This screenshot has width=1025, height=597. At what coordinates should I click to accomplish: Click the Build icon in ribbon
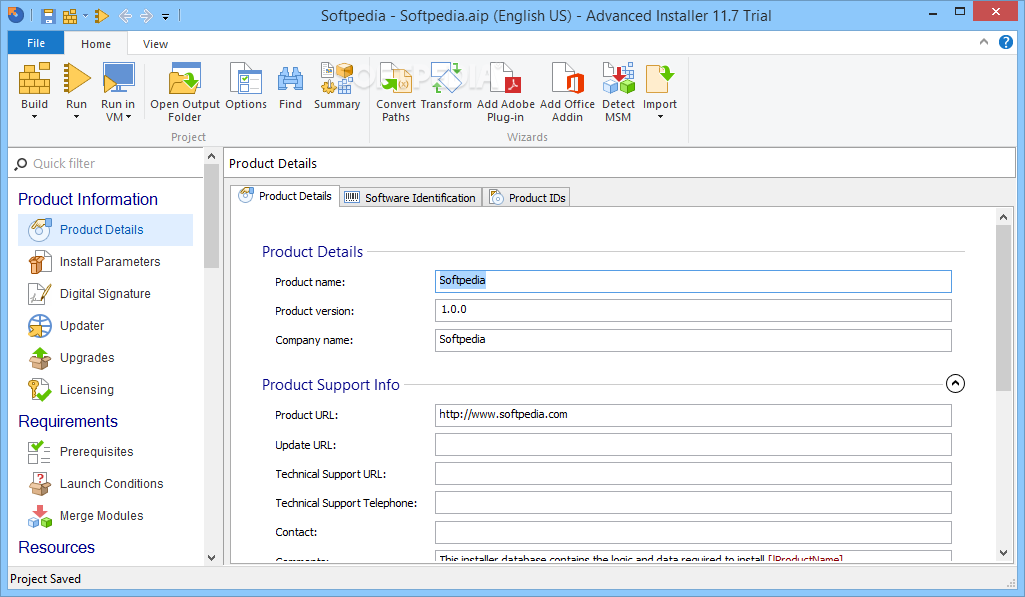click(34, 79)
